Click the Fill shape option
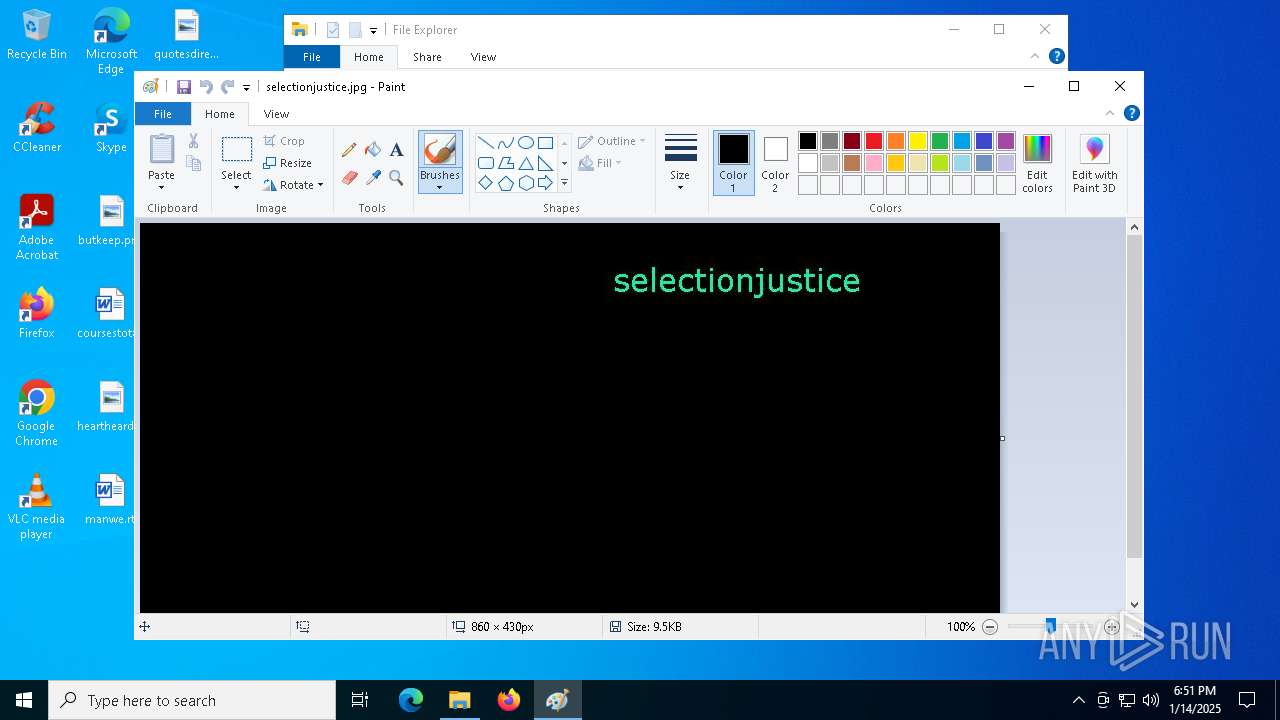Image resolution: width=1280 pixels, height=720 pixels. pyautogui.click(x=600, y=163)
